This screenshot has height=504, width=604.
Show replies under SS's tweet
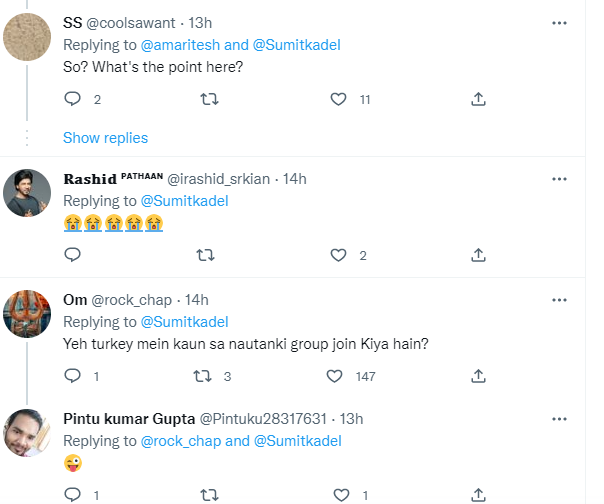point(105,137)
